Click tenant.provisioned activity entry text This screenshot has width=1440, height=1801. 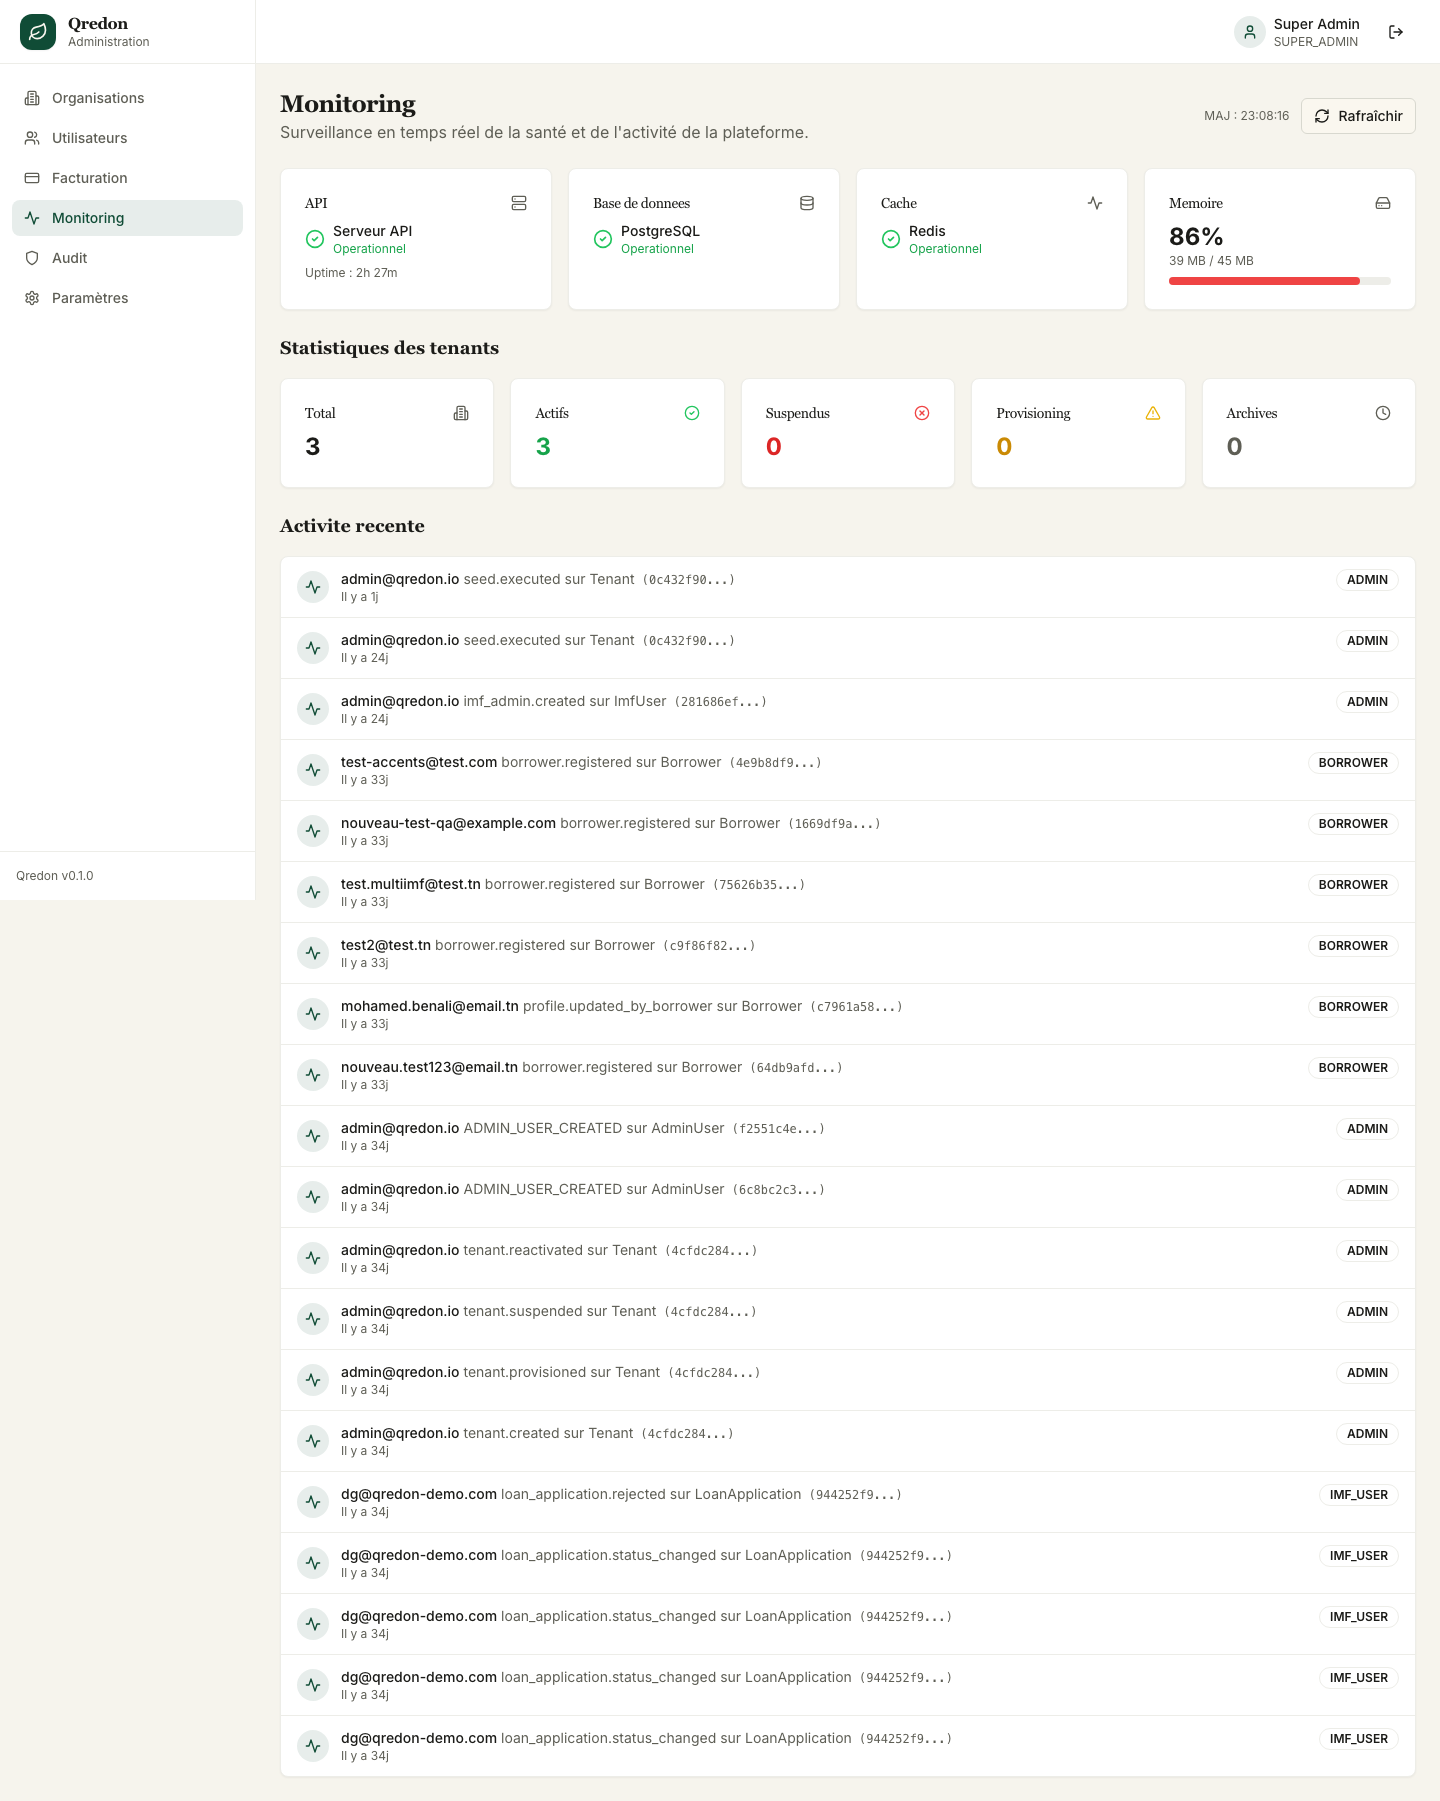550,1372
